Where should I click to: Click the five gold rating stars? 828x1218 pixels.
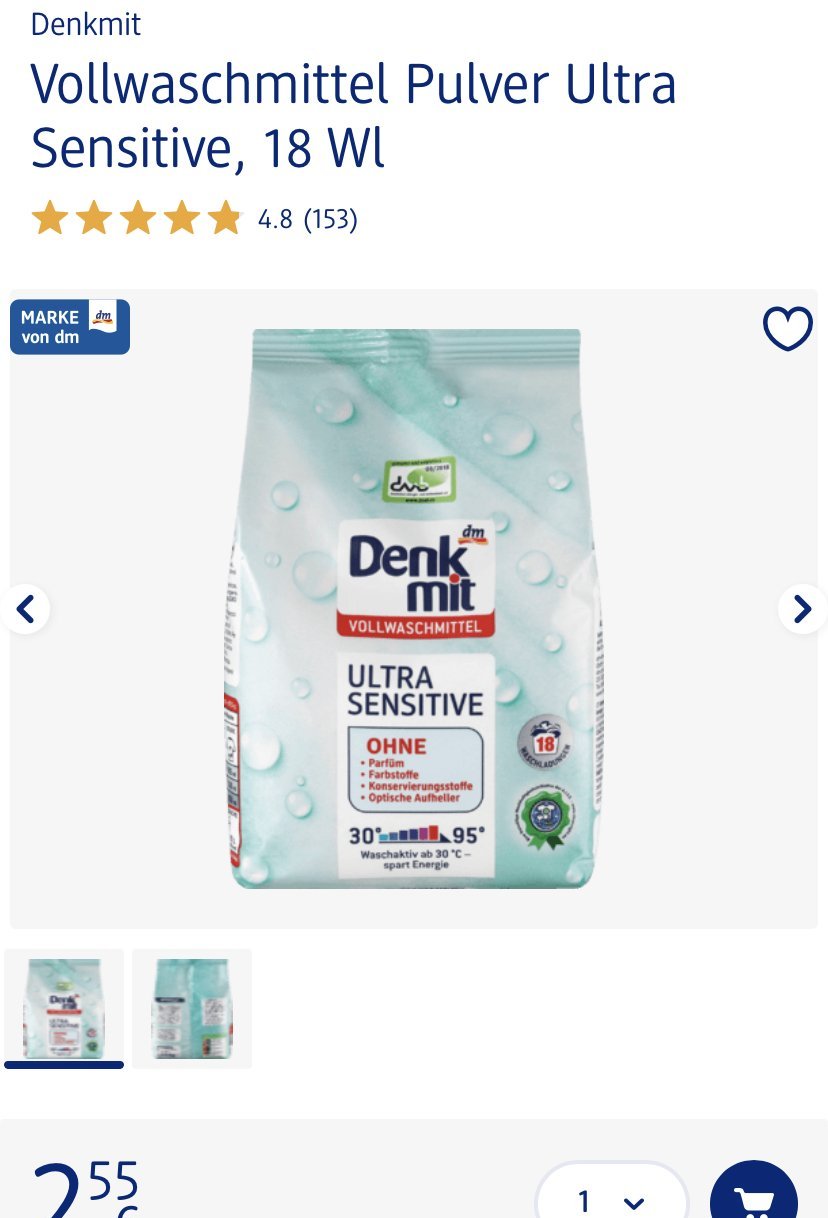137,218
